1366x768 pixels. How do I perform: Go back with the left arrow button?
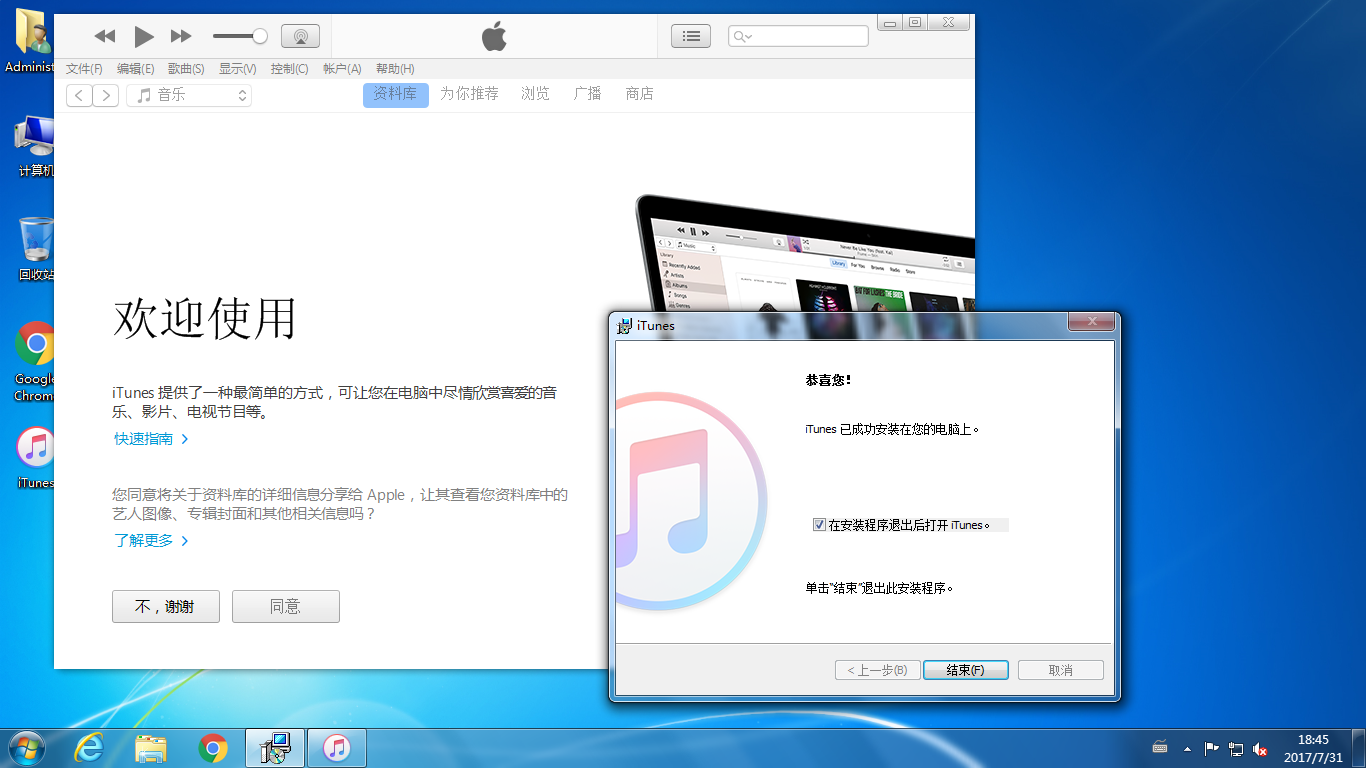79,95
